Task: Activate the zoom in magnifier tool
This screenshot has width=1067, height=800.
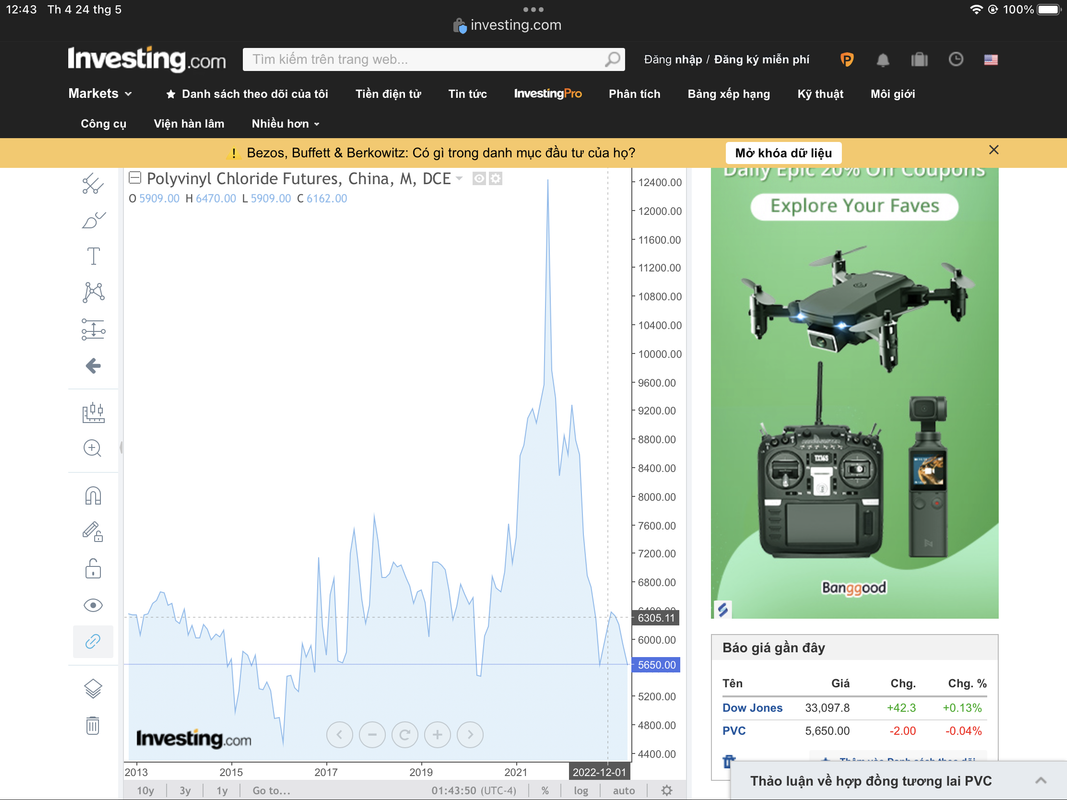Action: coord(93,448)
